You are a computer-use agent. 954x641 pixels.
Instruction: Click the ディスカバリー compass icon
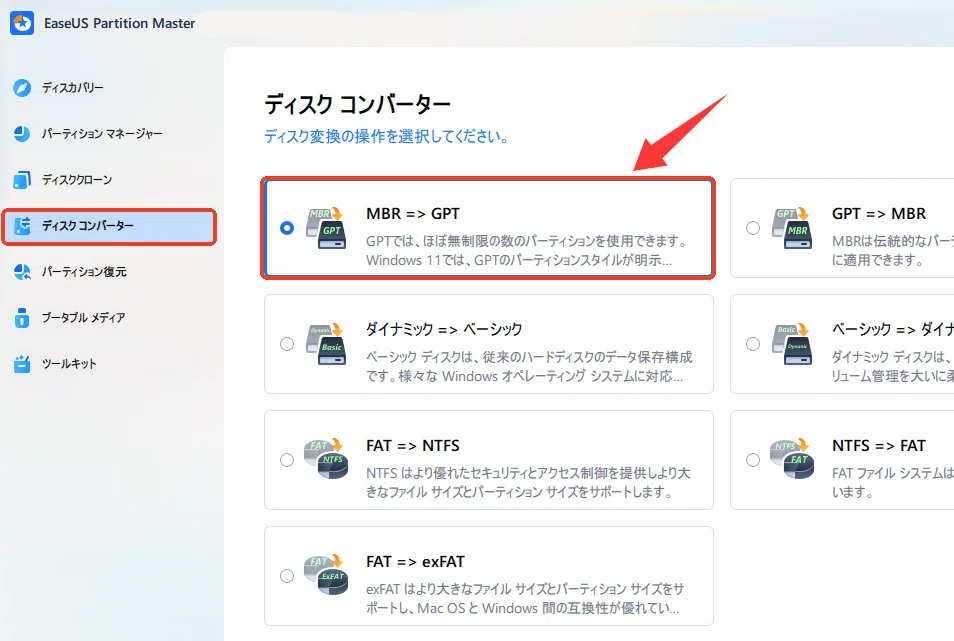[22, 88]
